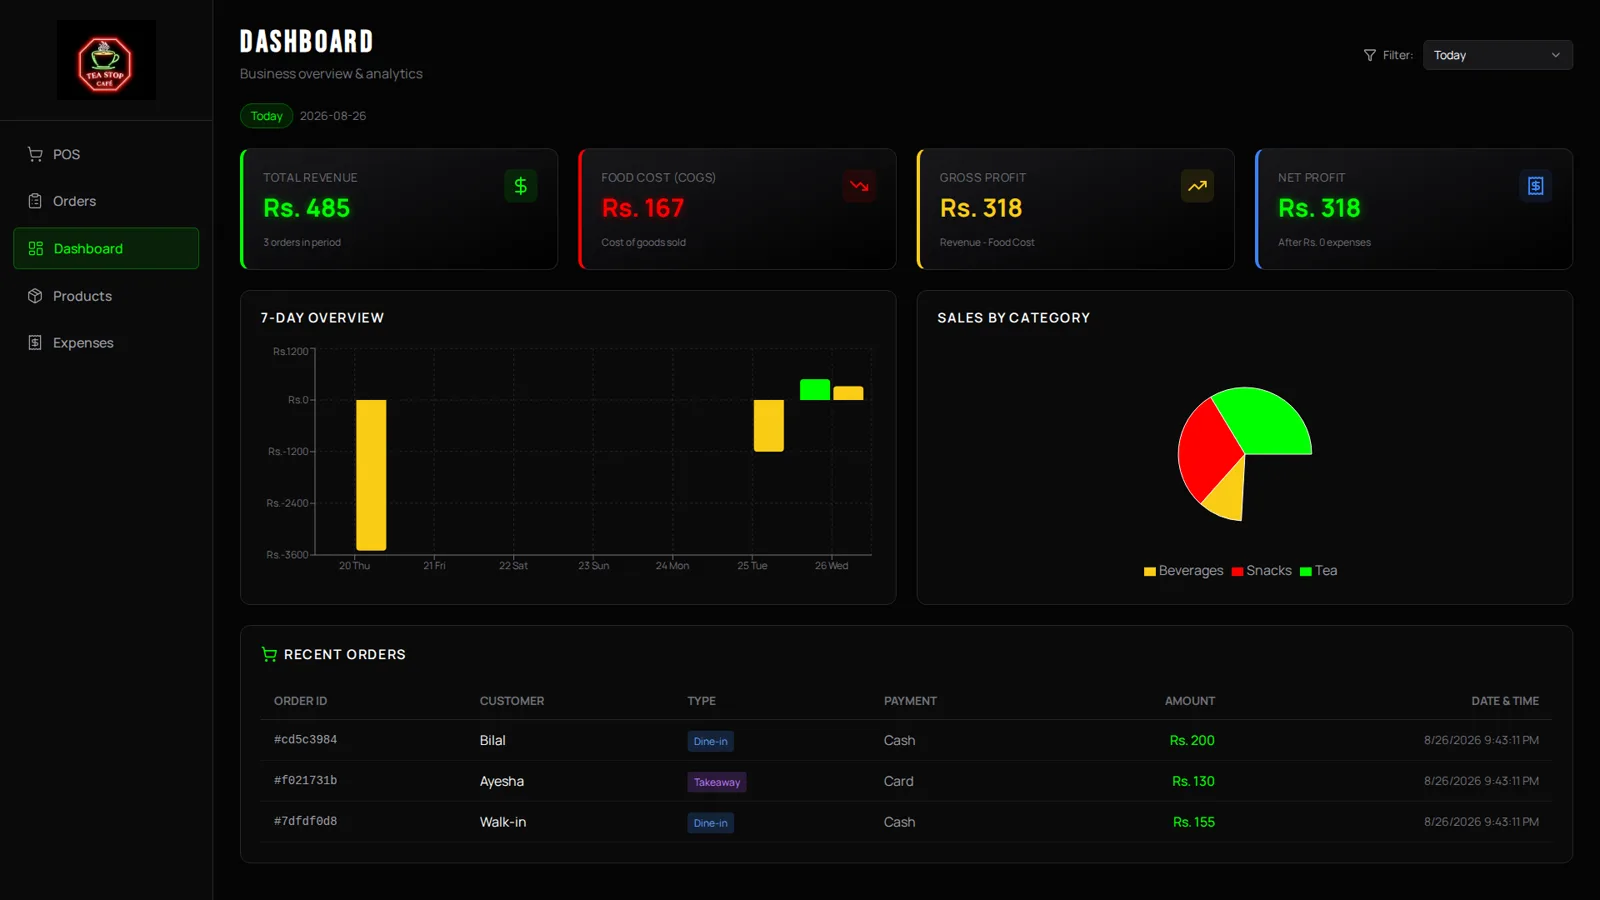Screen dimensions: 1600x900
Task: Click the green bar for 26 Wed
Action: pos(815,389)
